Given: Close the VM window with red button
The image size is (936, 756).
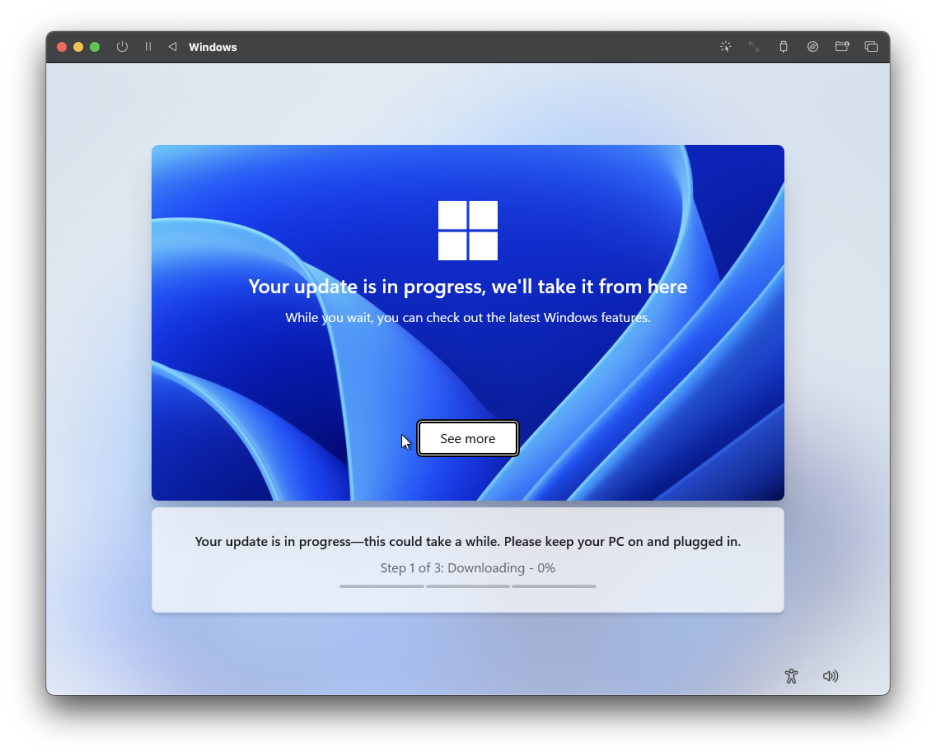Looking at the screenshot, I should [x=61, y=47].
